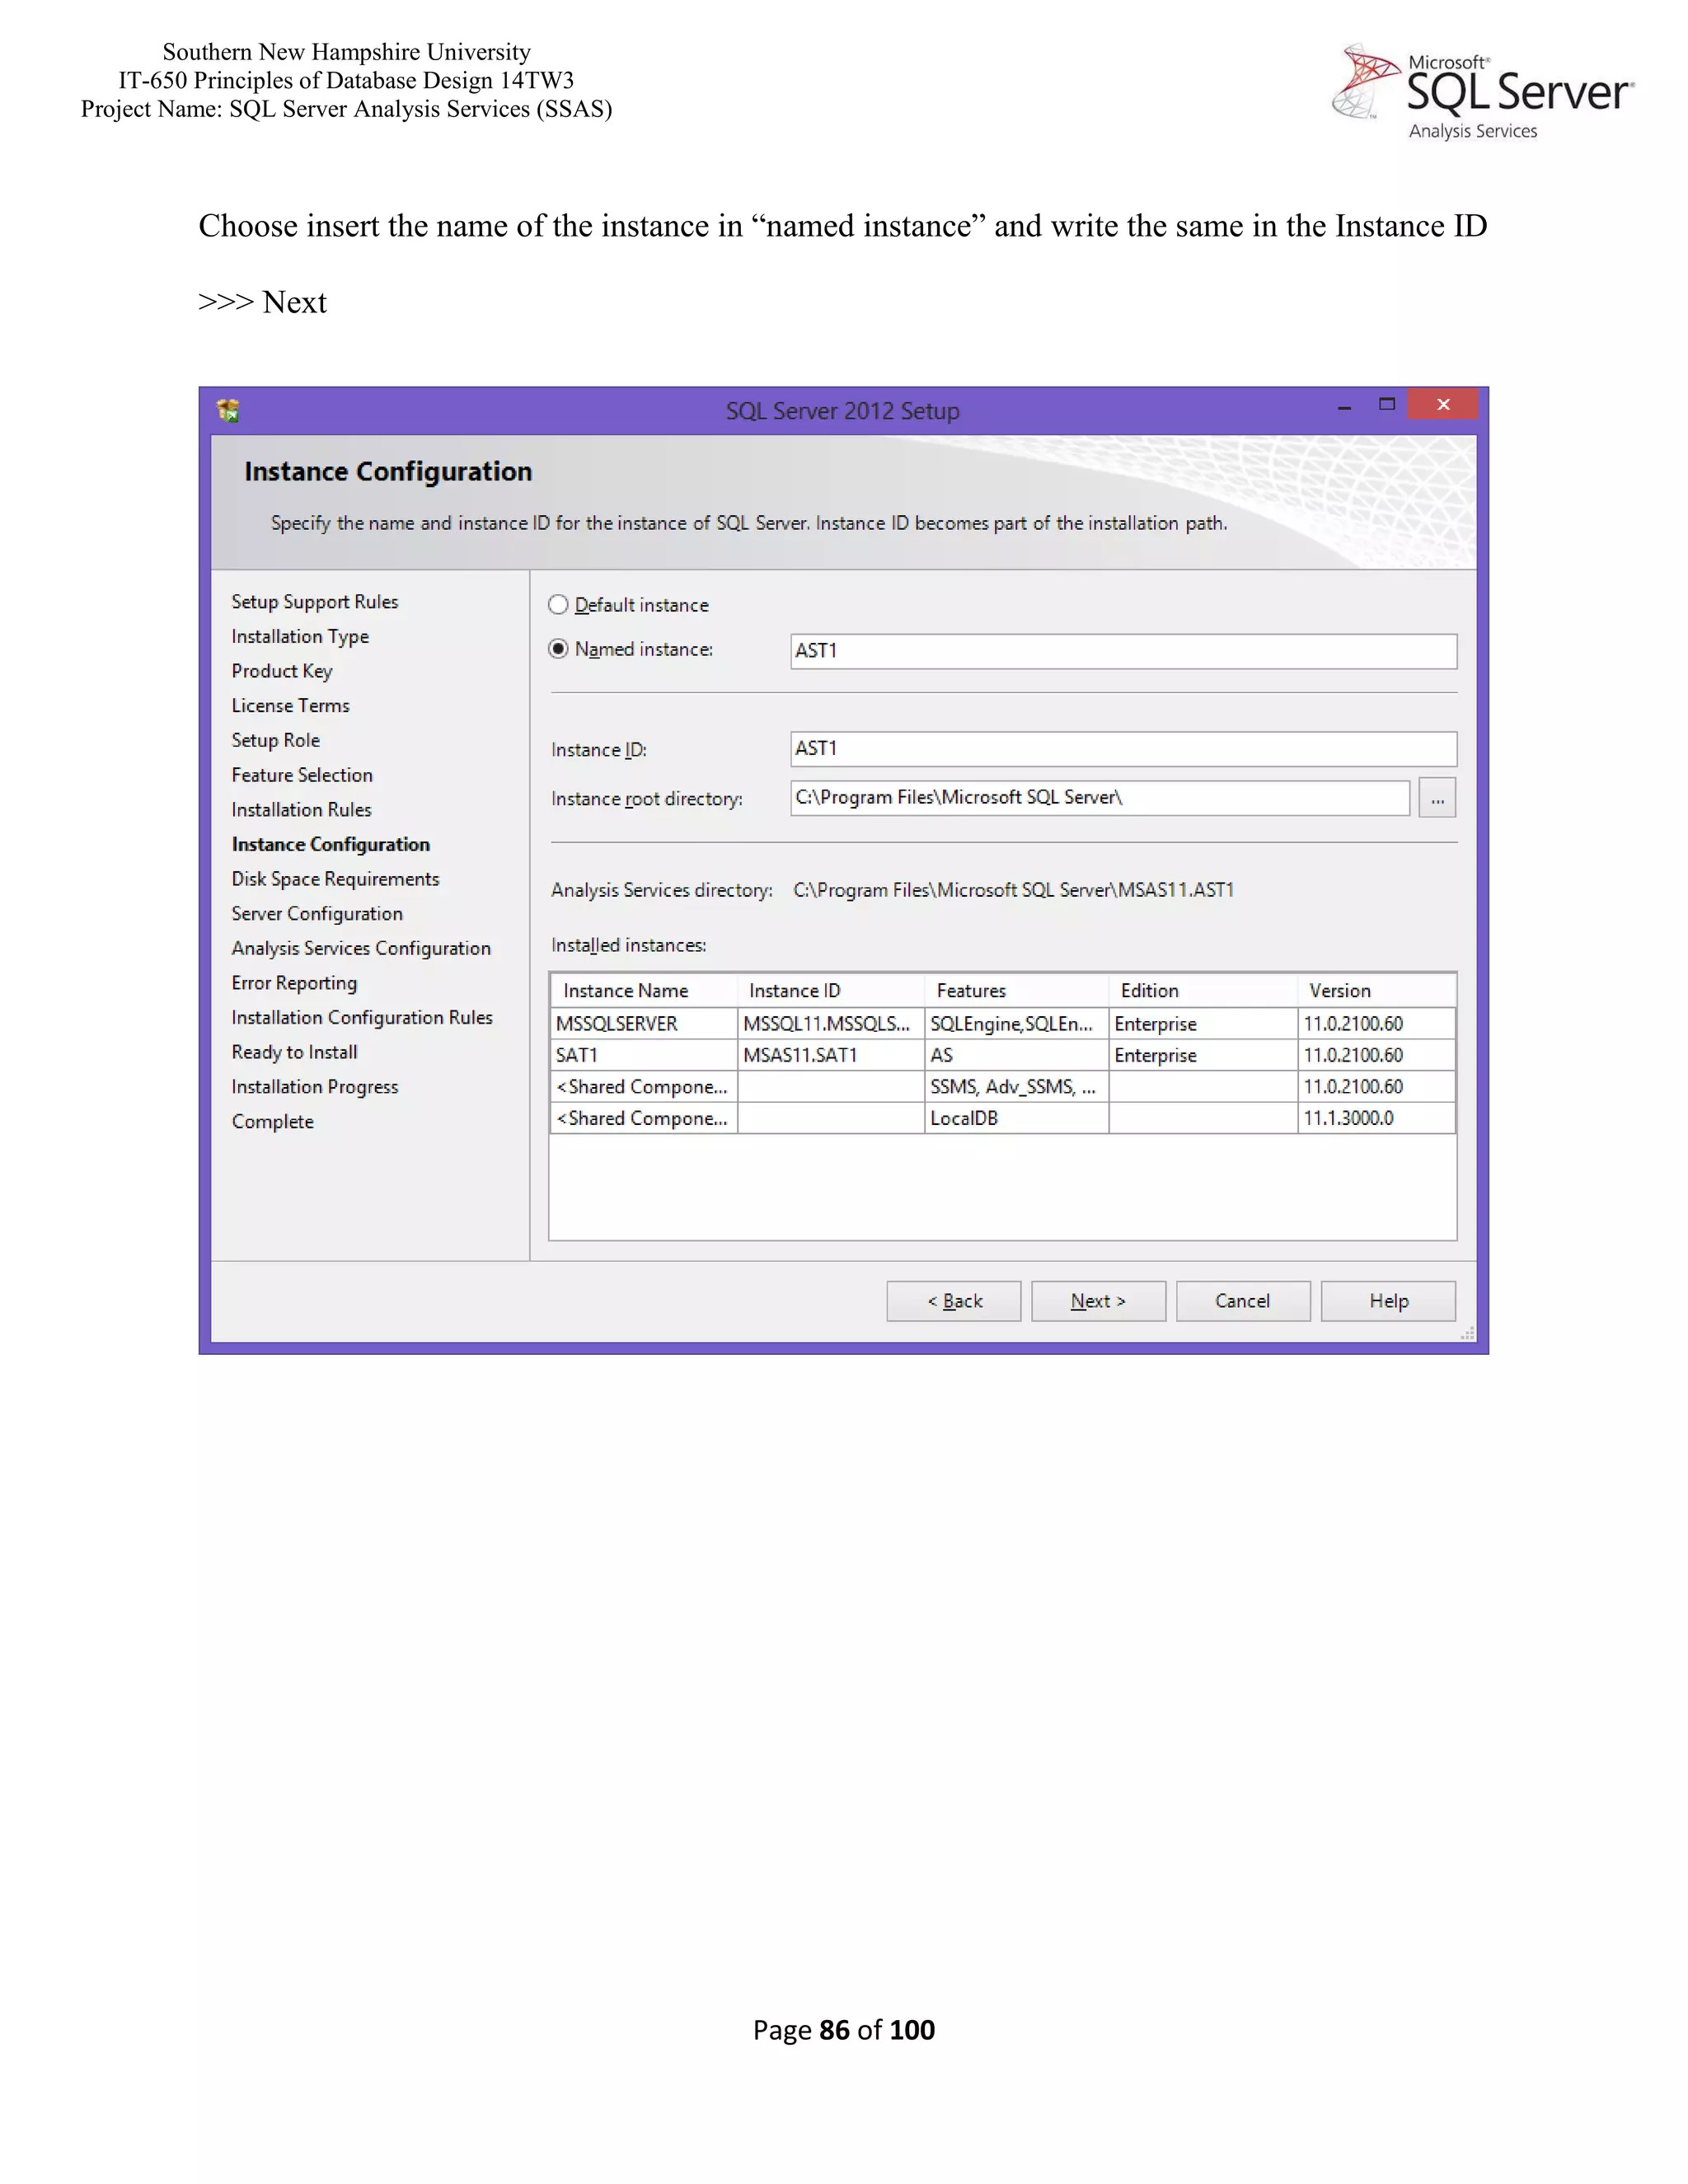Click the Back button
The width and height of the screenshot is (1688, 2184).
point(954,1301)
